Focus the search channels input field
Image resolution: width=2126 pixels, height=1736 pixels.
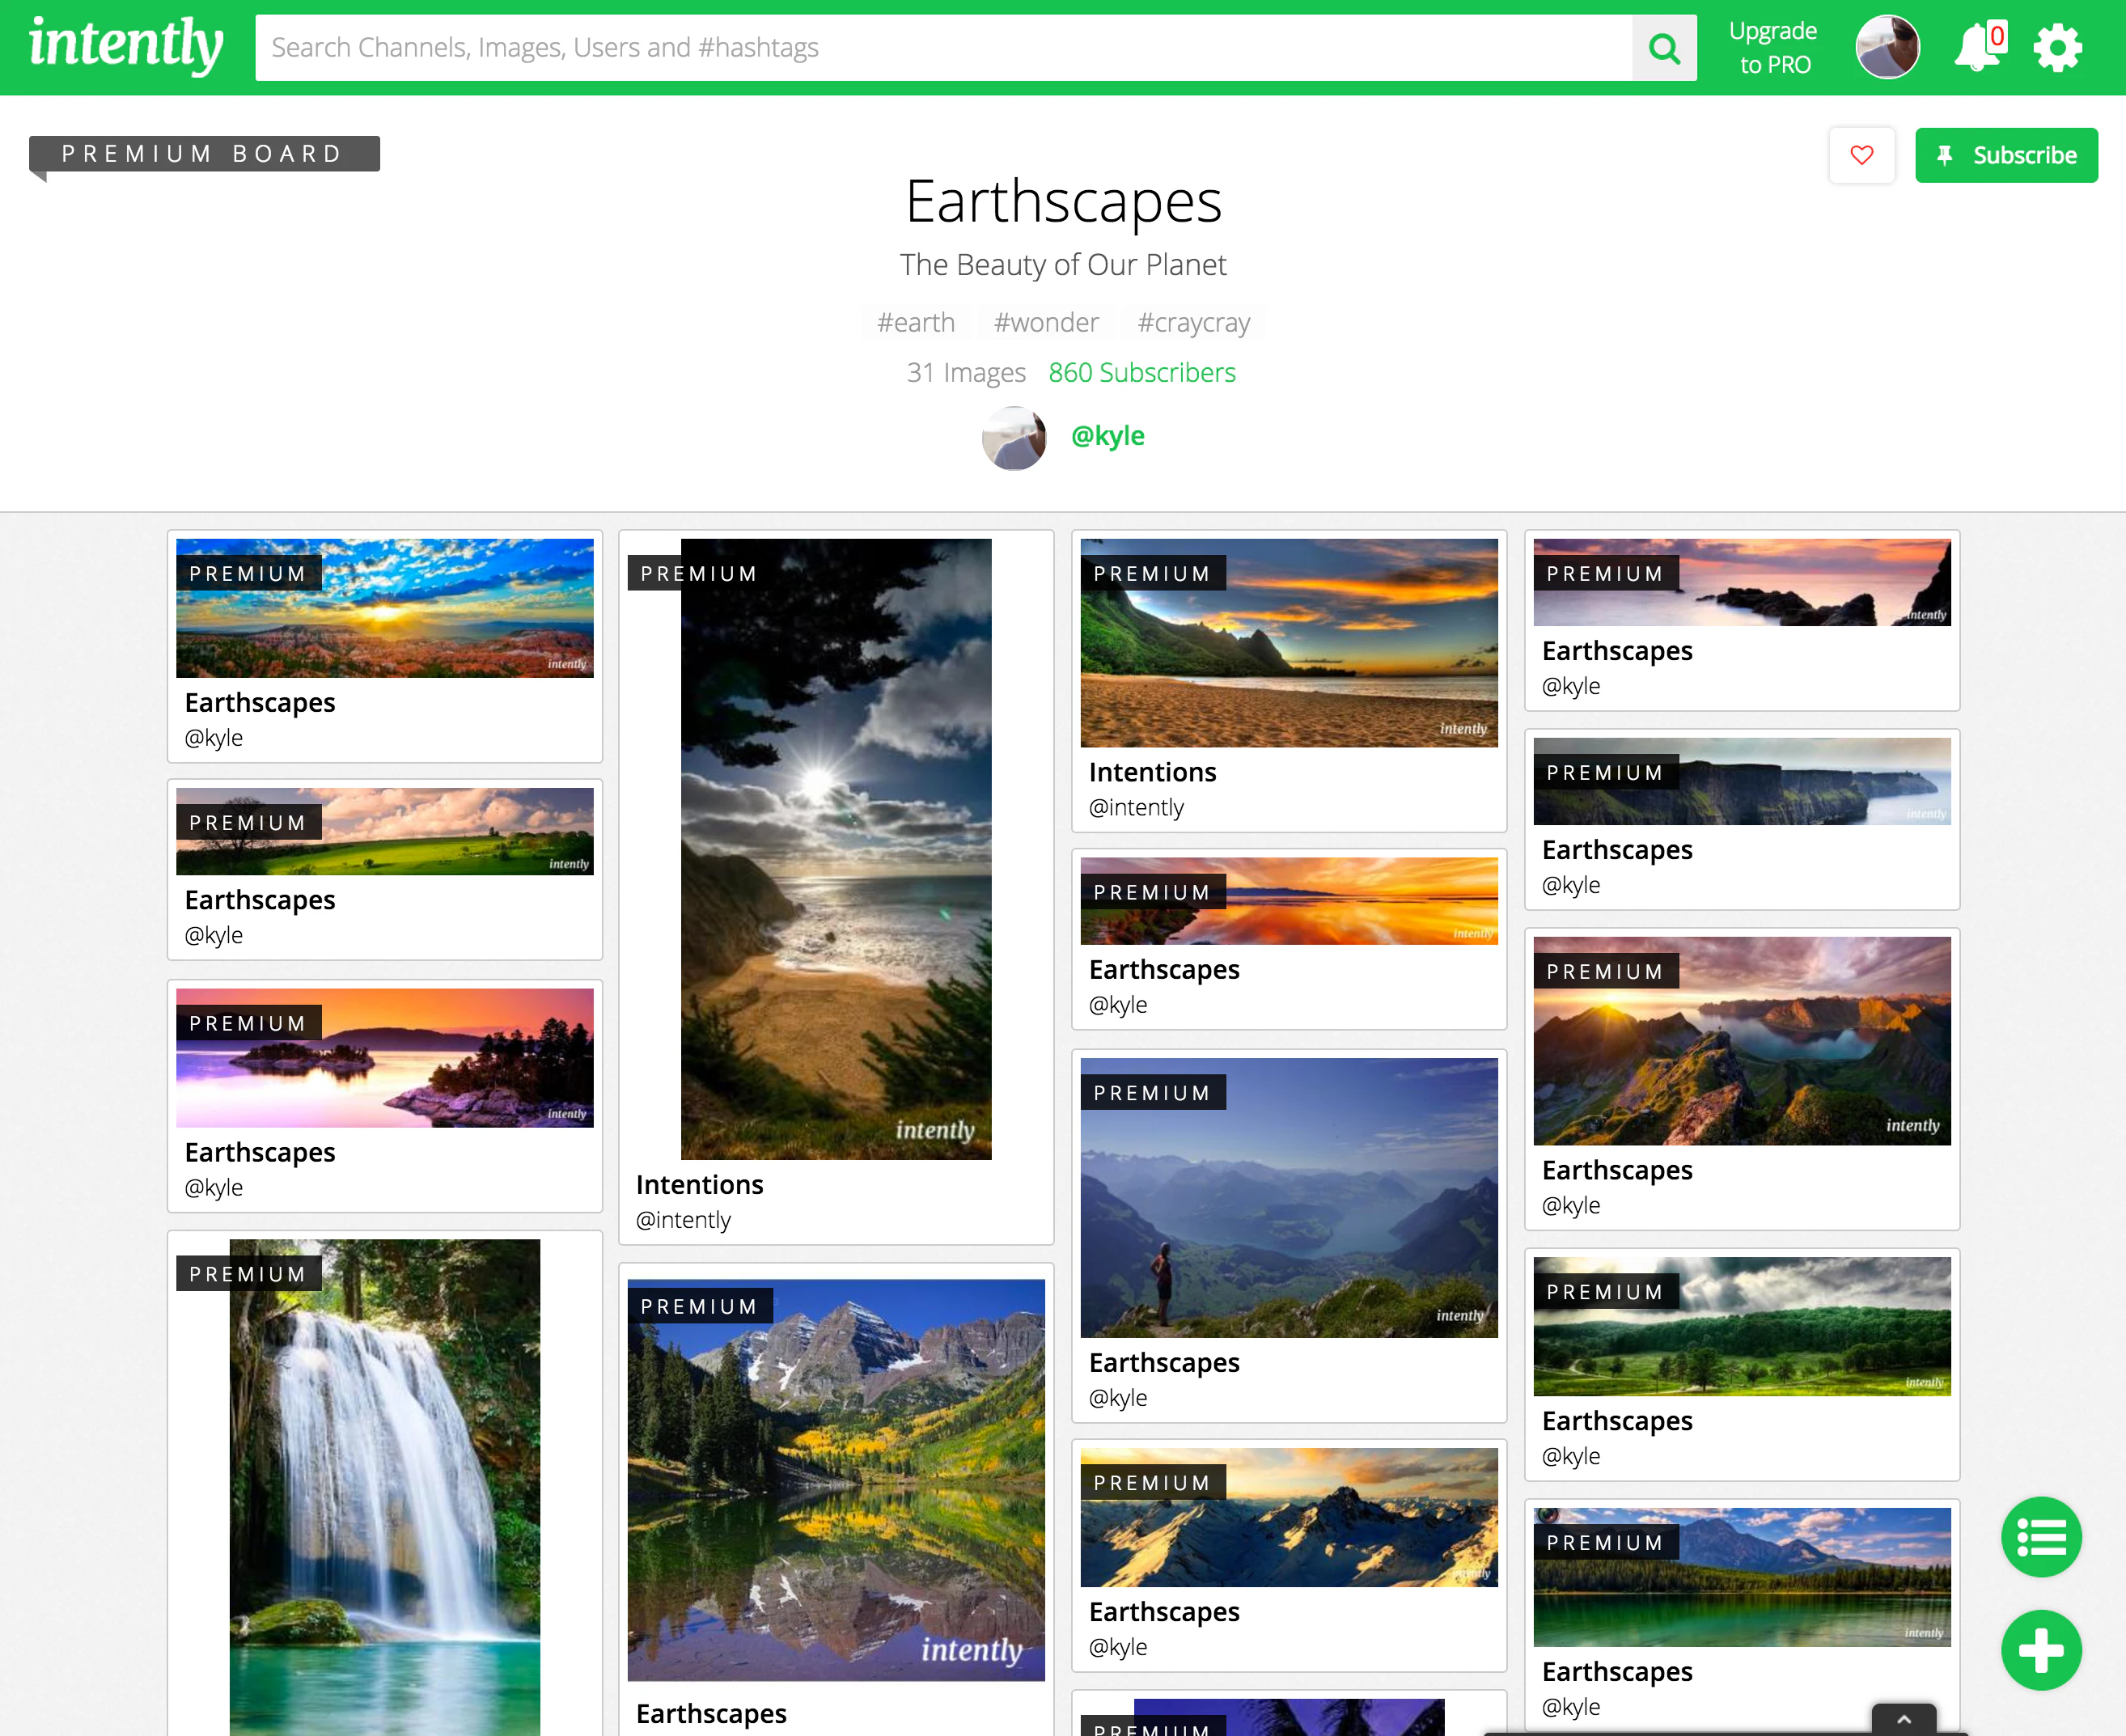pyautogui.click(x=942, y=48)
